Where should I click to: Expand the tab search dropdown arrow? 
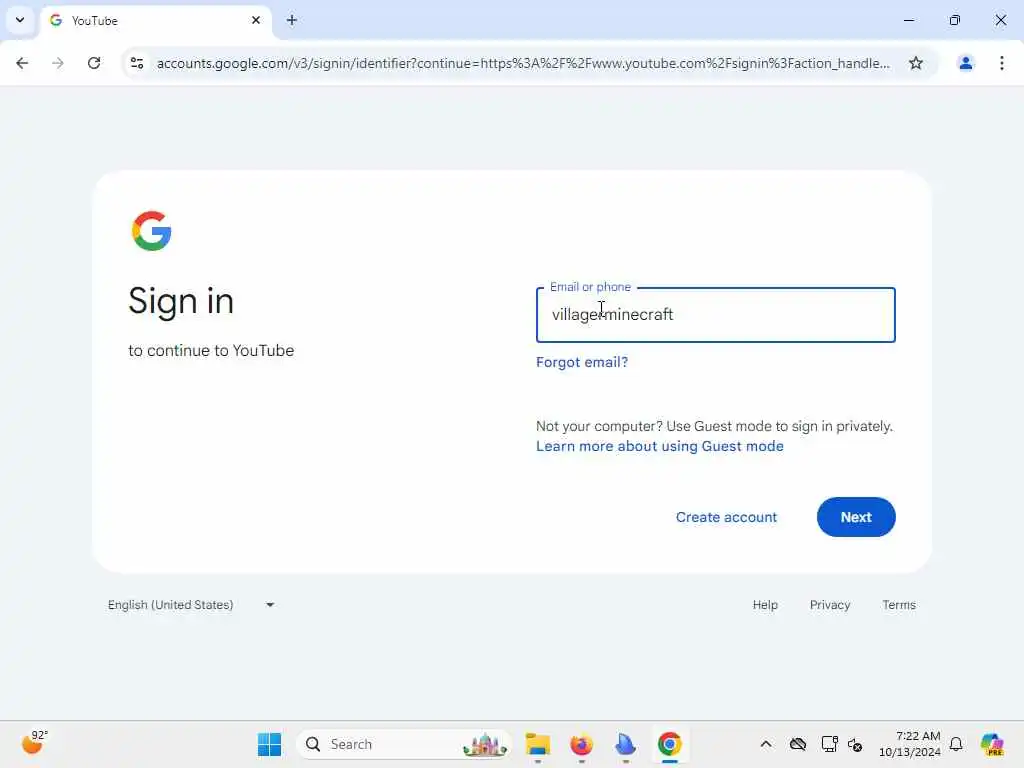20,20
